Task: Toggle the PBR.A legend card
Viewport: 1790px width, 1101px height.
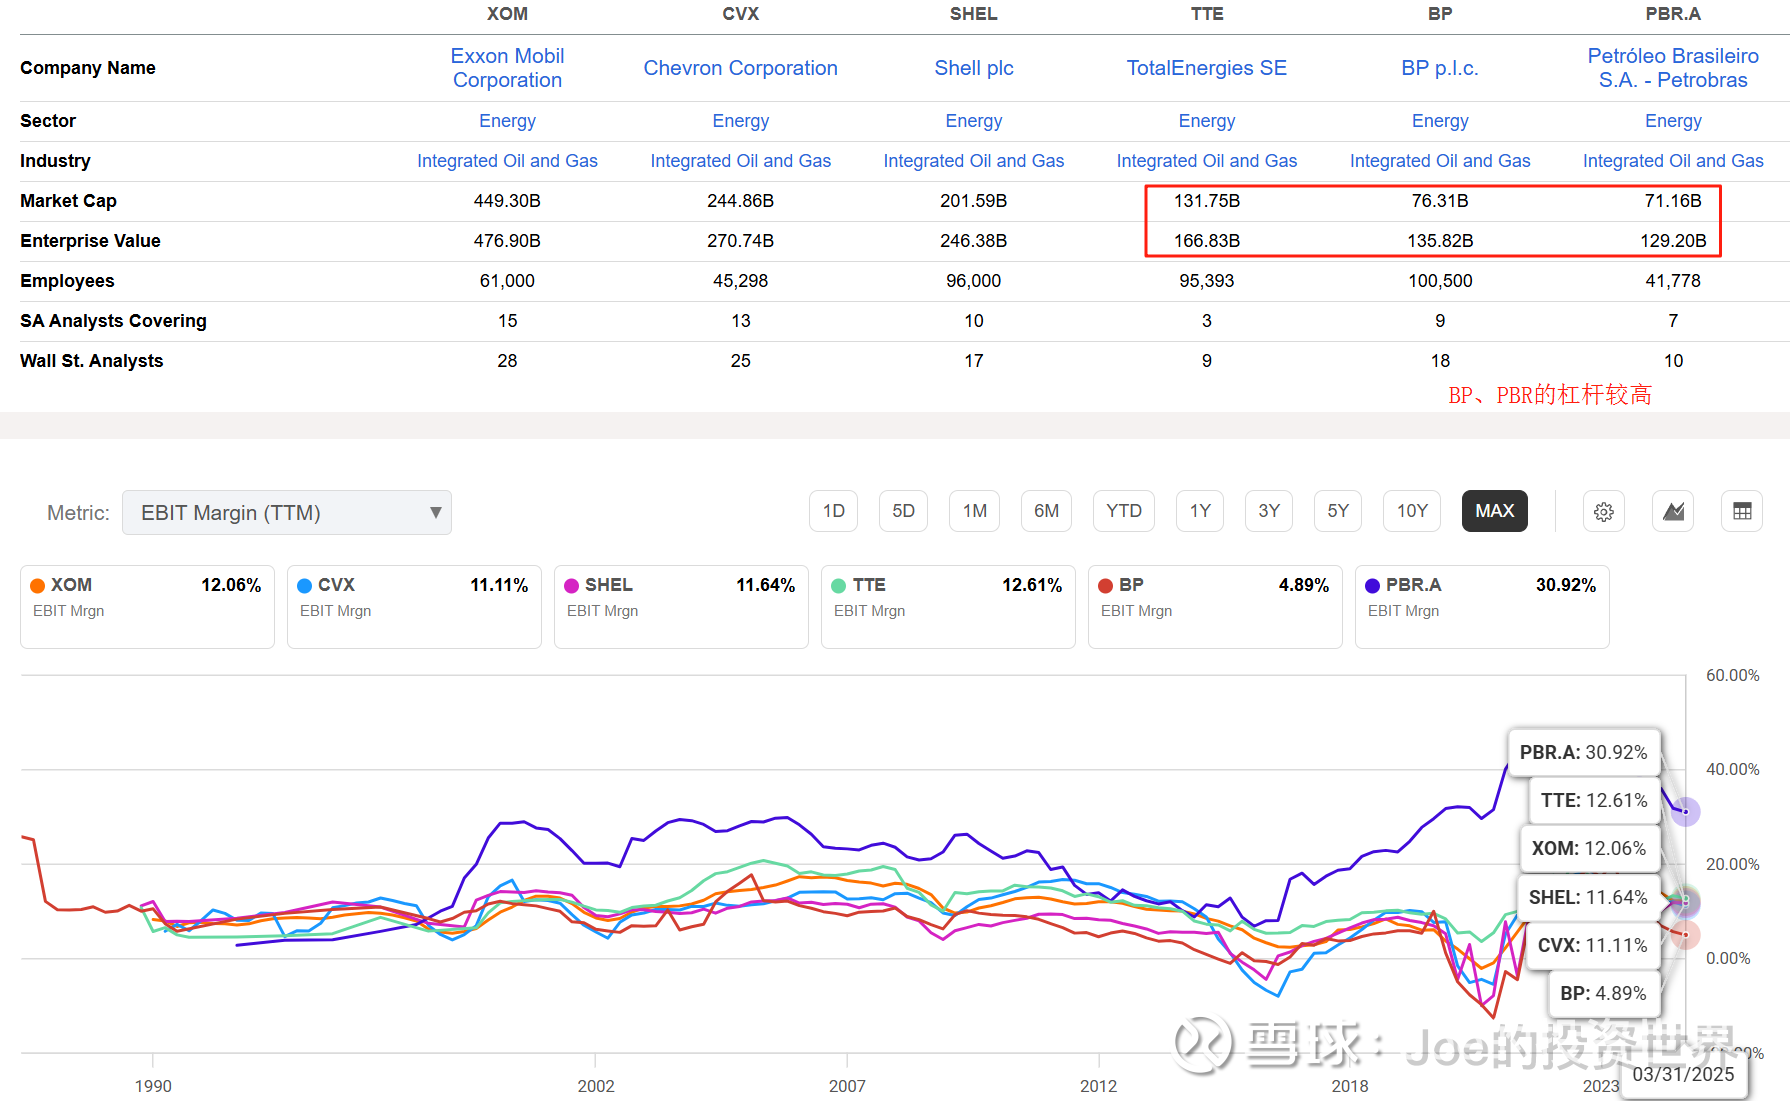Action: coord(1482,607)
